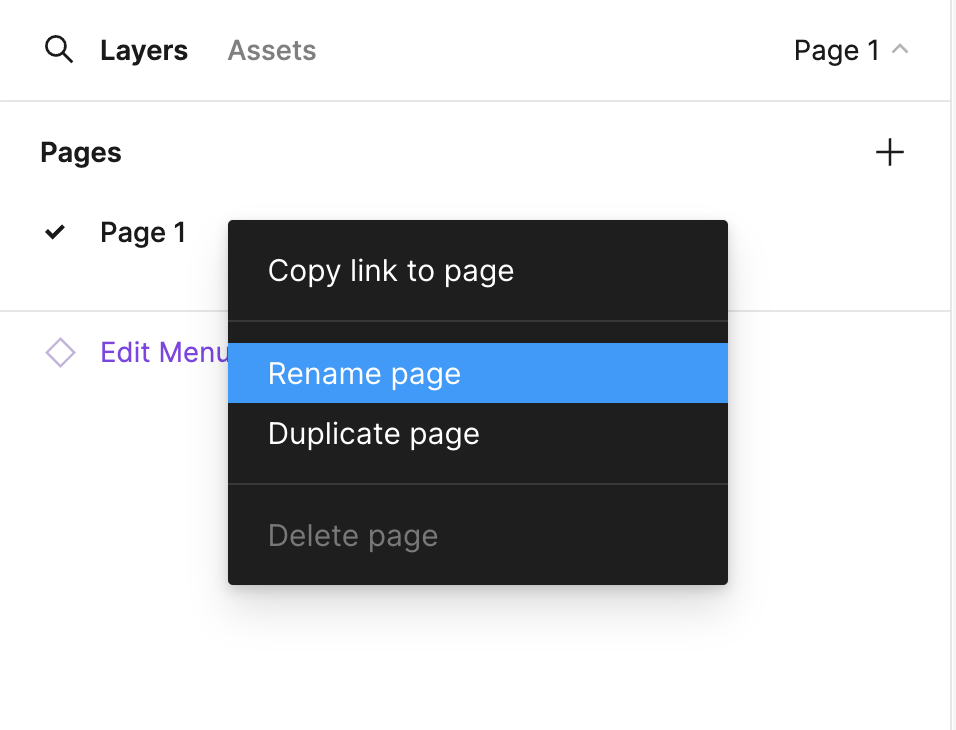The image size is (956, 730).
Task: Add a new page with plus icon
Action: [890, 152]
